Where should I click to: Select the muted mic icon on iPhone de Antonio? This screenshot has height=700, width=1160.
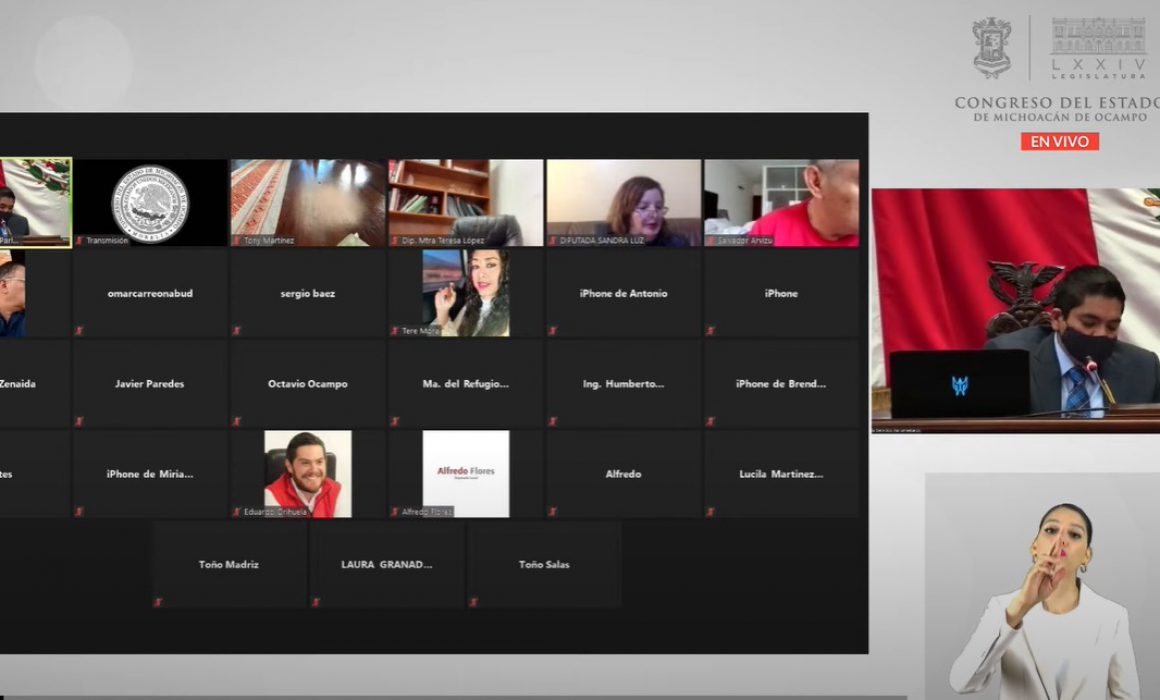coord(553,331)
